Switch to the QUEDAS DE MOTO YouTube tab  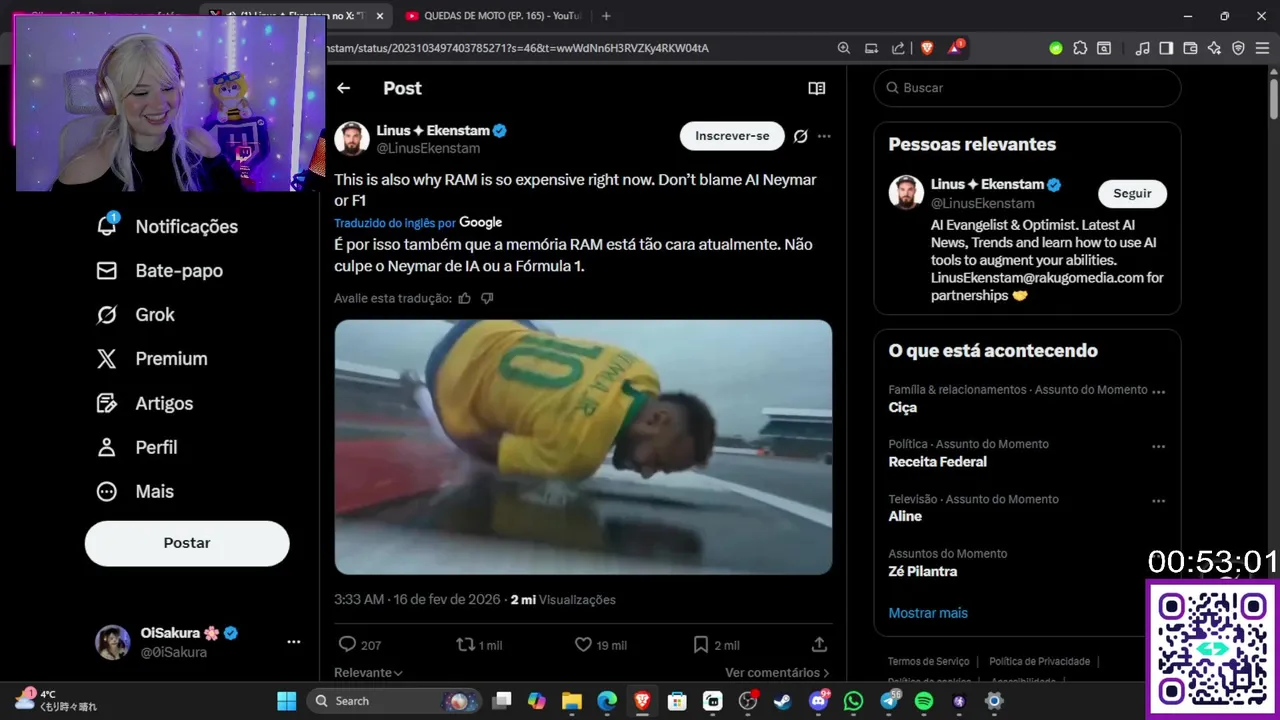493,16
